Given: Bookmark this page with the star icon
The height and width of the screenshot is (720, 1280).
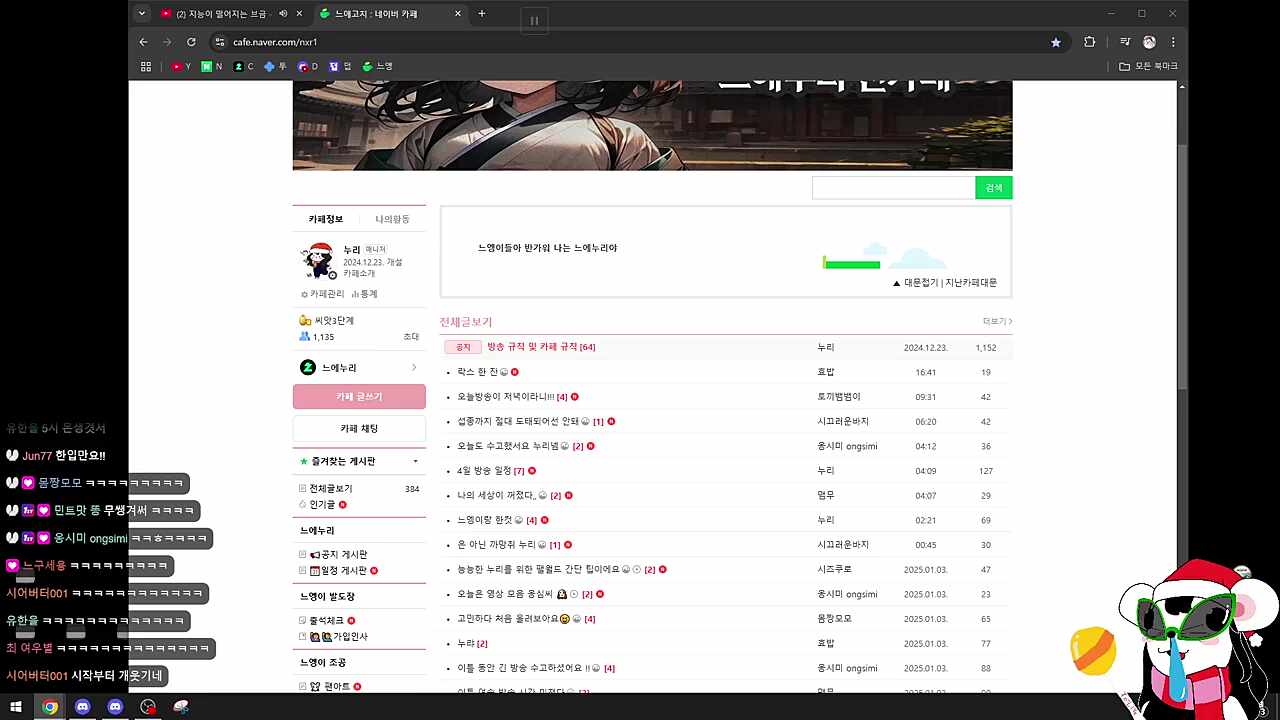Looking at the screenshot, I should pos(1056,42).
